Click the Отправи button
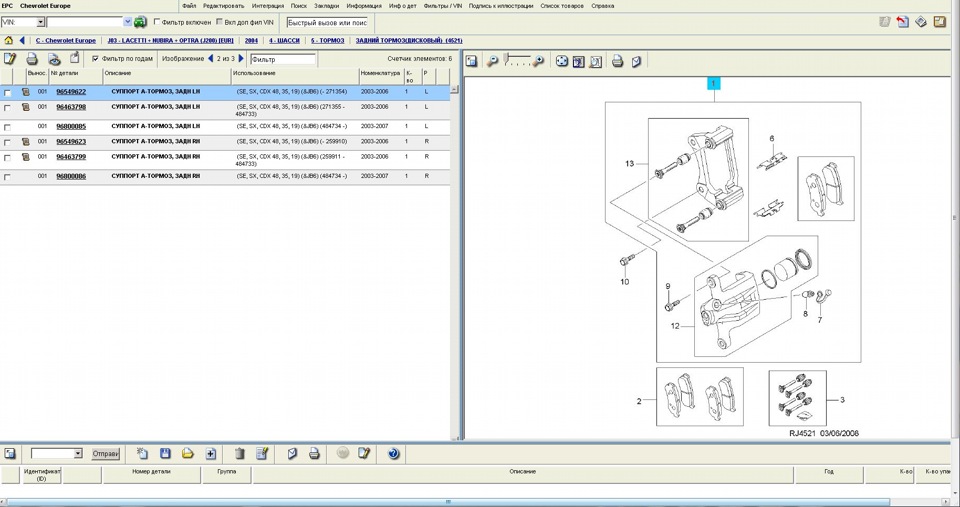960x507 pixels. pyautogui.click(x=106, y=454)
